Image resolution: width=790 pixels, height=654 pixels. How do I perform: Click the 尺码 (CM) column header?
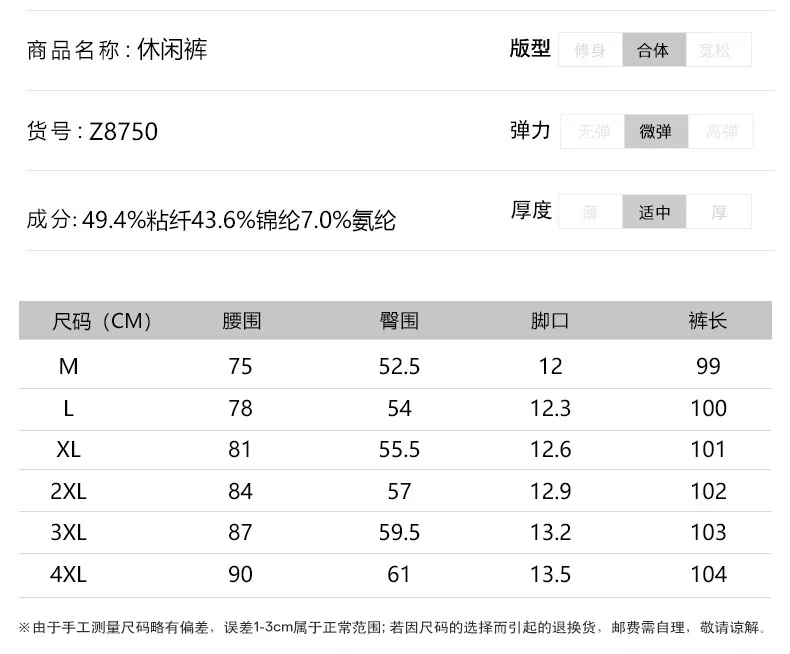102,321
